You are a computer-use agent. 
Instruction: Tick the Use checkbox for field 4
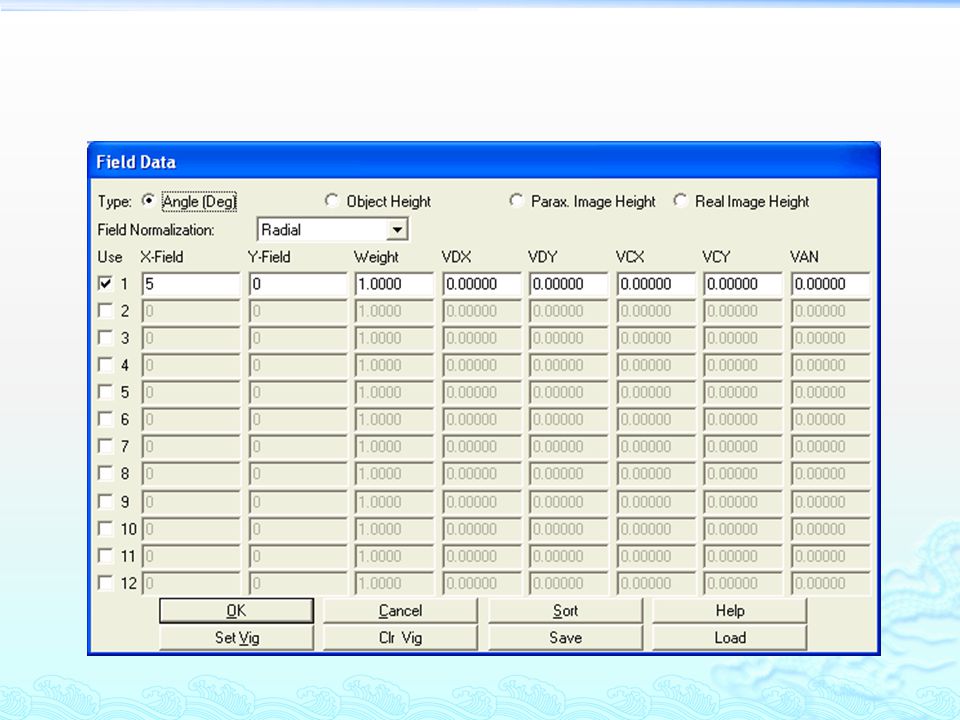click(x=105, y=365)
